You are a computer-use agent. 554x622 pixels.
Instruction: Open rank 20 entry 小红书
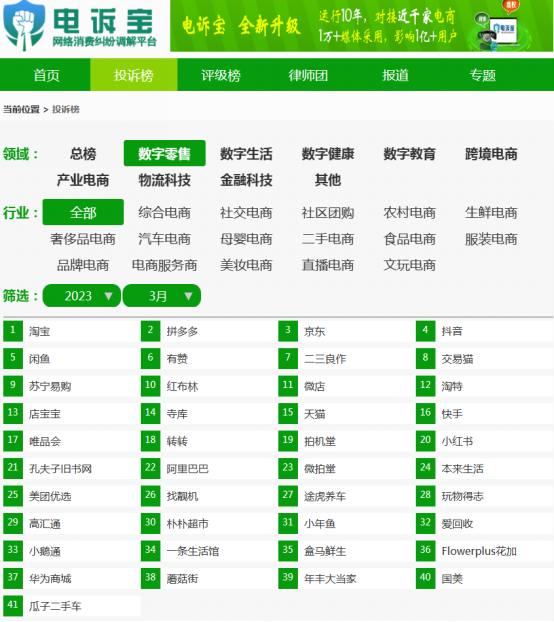point(458,441)
